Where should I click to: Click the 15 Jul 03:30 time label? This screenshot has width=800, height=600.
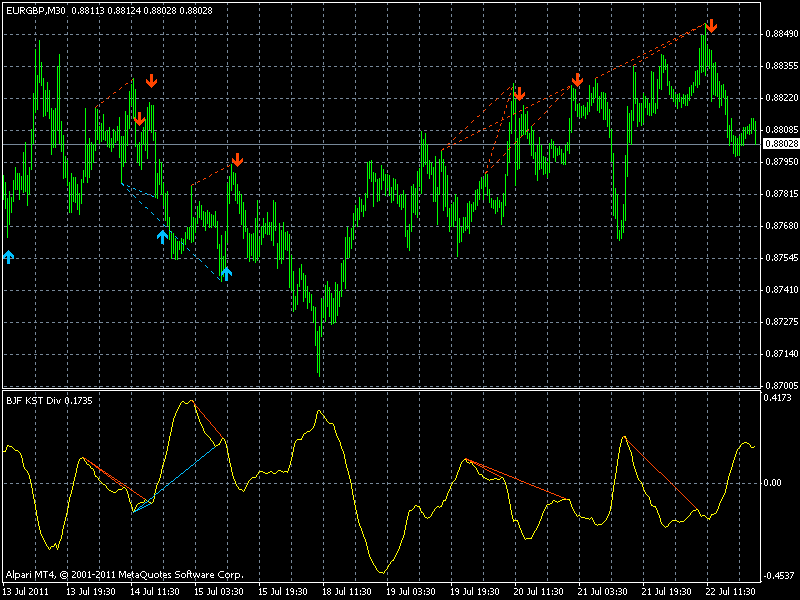[x=219, y=592]
